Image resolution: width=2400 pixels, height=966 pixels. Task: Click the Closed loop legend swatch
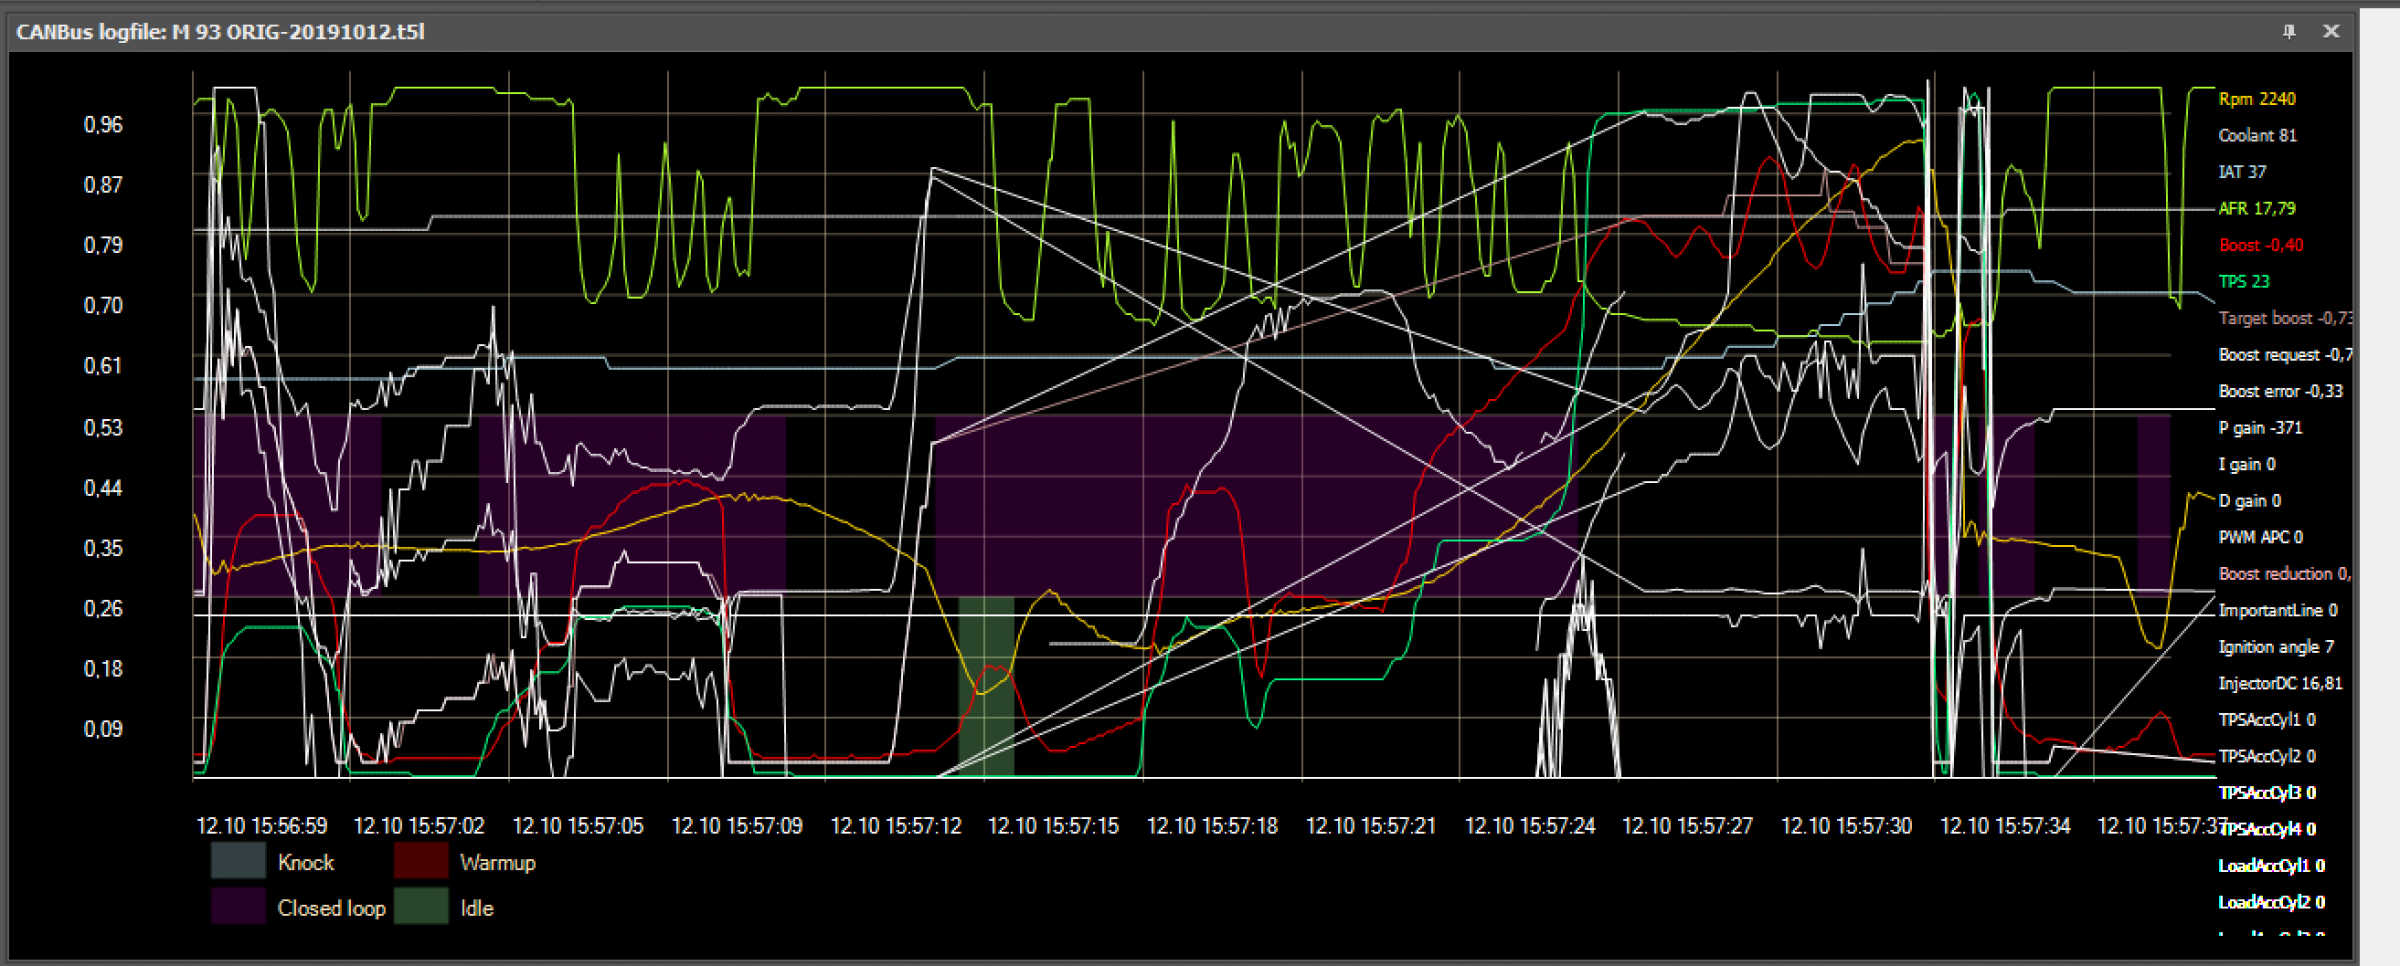[238, 907]
